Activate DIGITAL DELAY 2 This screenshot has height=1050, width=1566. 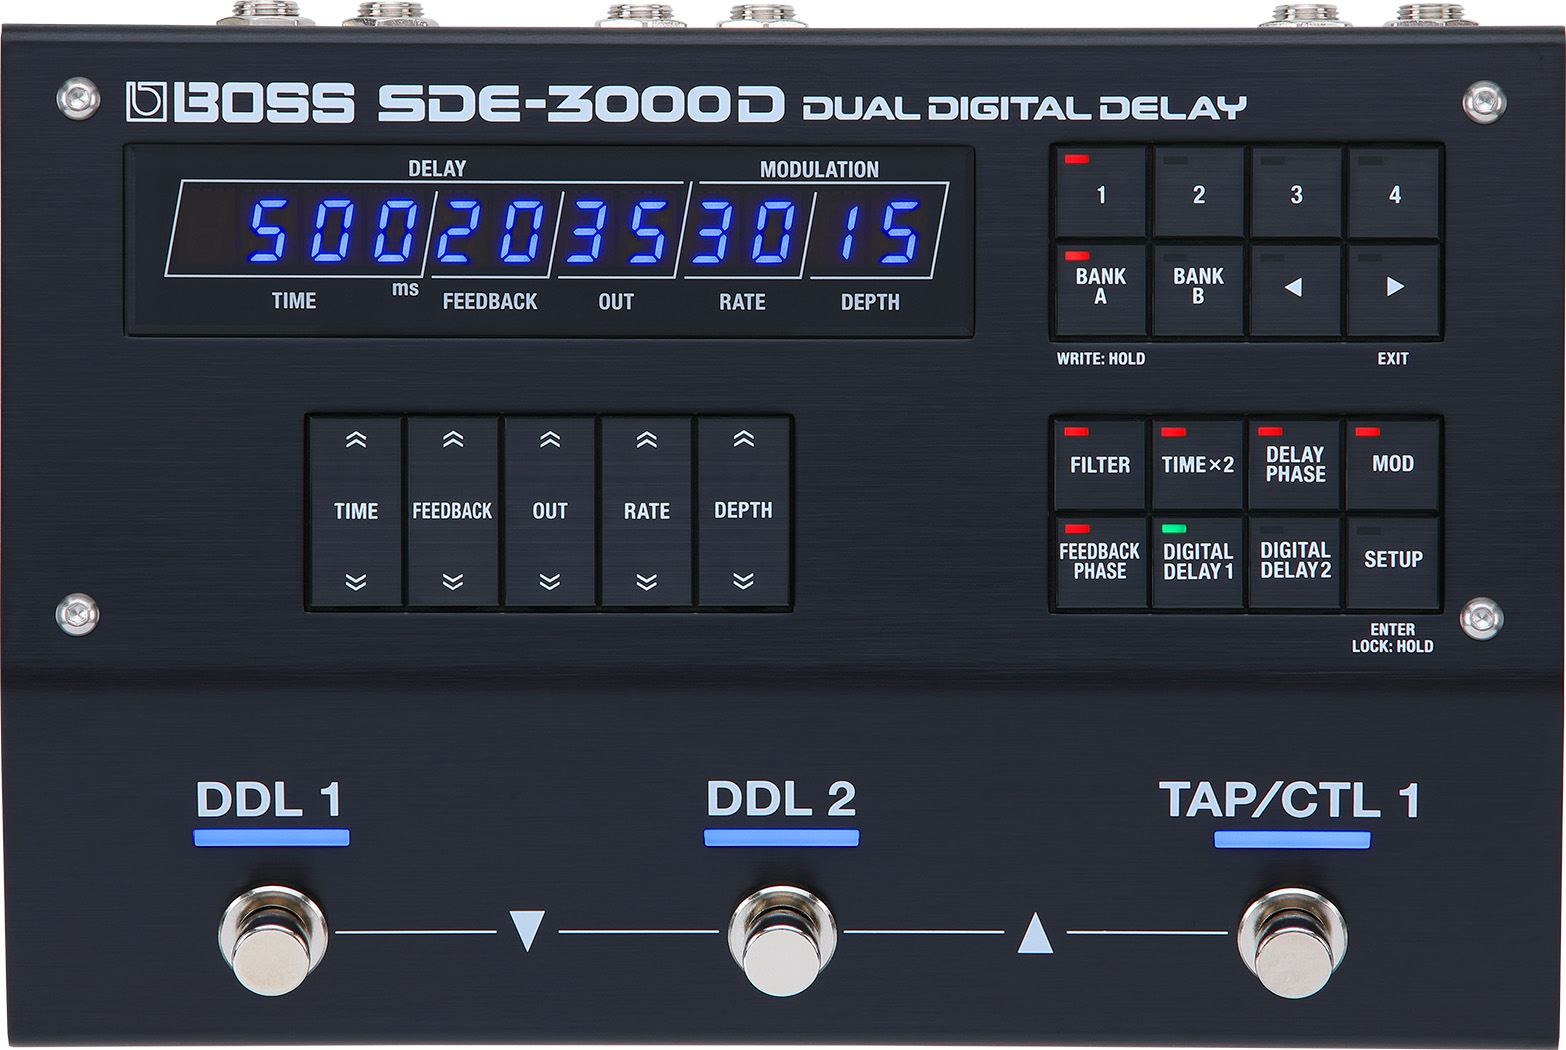[1295, 559]
